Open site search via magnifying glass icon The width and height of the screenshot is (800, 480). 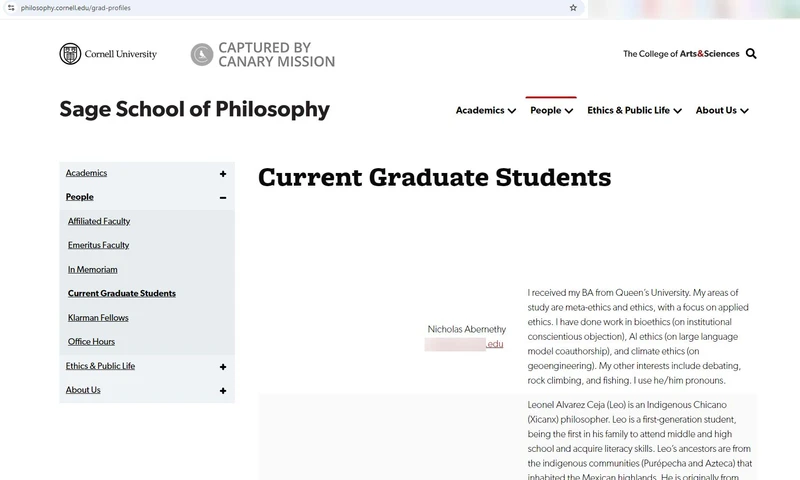pyautogui.click(x=751, y=54)
